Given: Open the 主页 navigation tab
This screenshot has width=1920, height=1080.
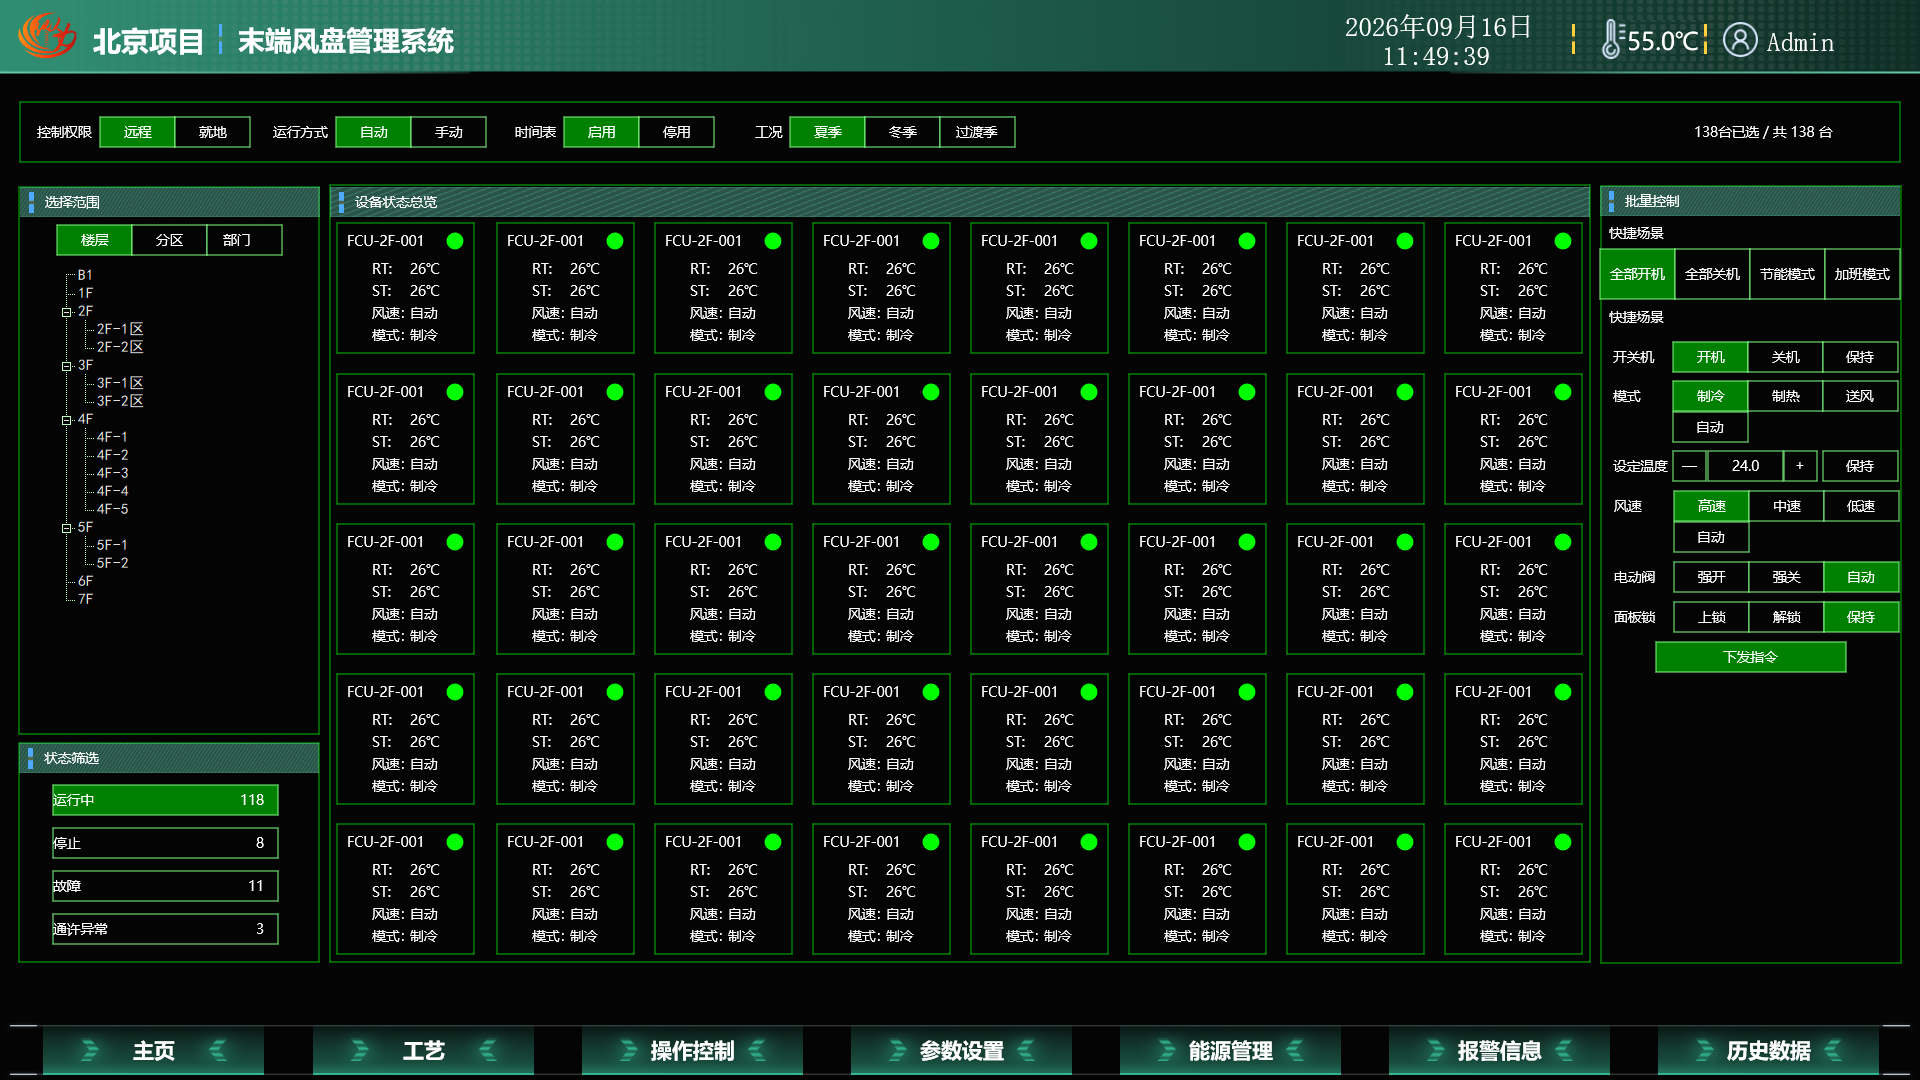Looking at the screenshot, I should point(153,1051).
